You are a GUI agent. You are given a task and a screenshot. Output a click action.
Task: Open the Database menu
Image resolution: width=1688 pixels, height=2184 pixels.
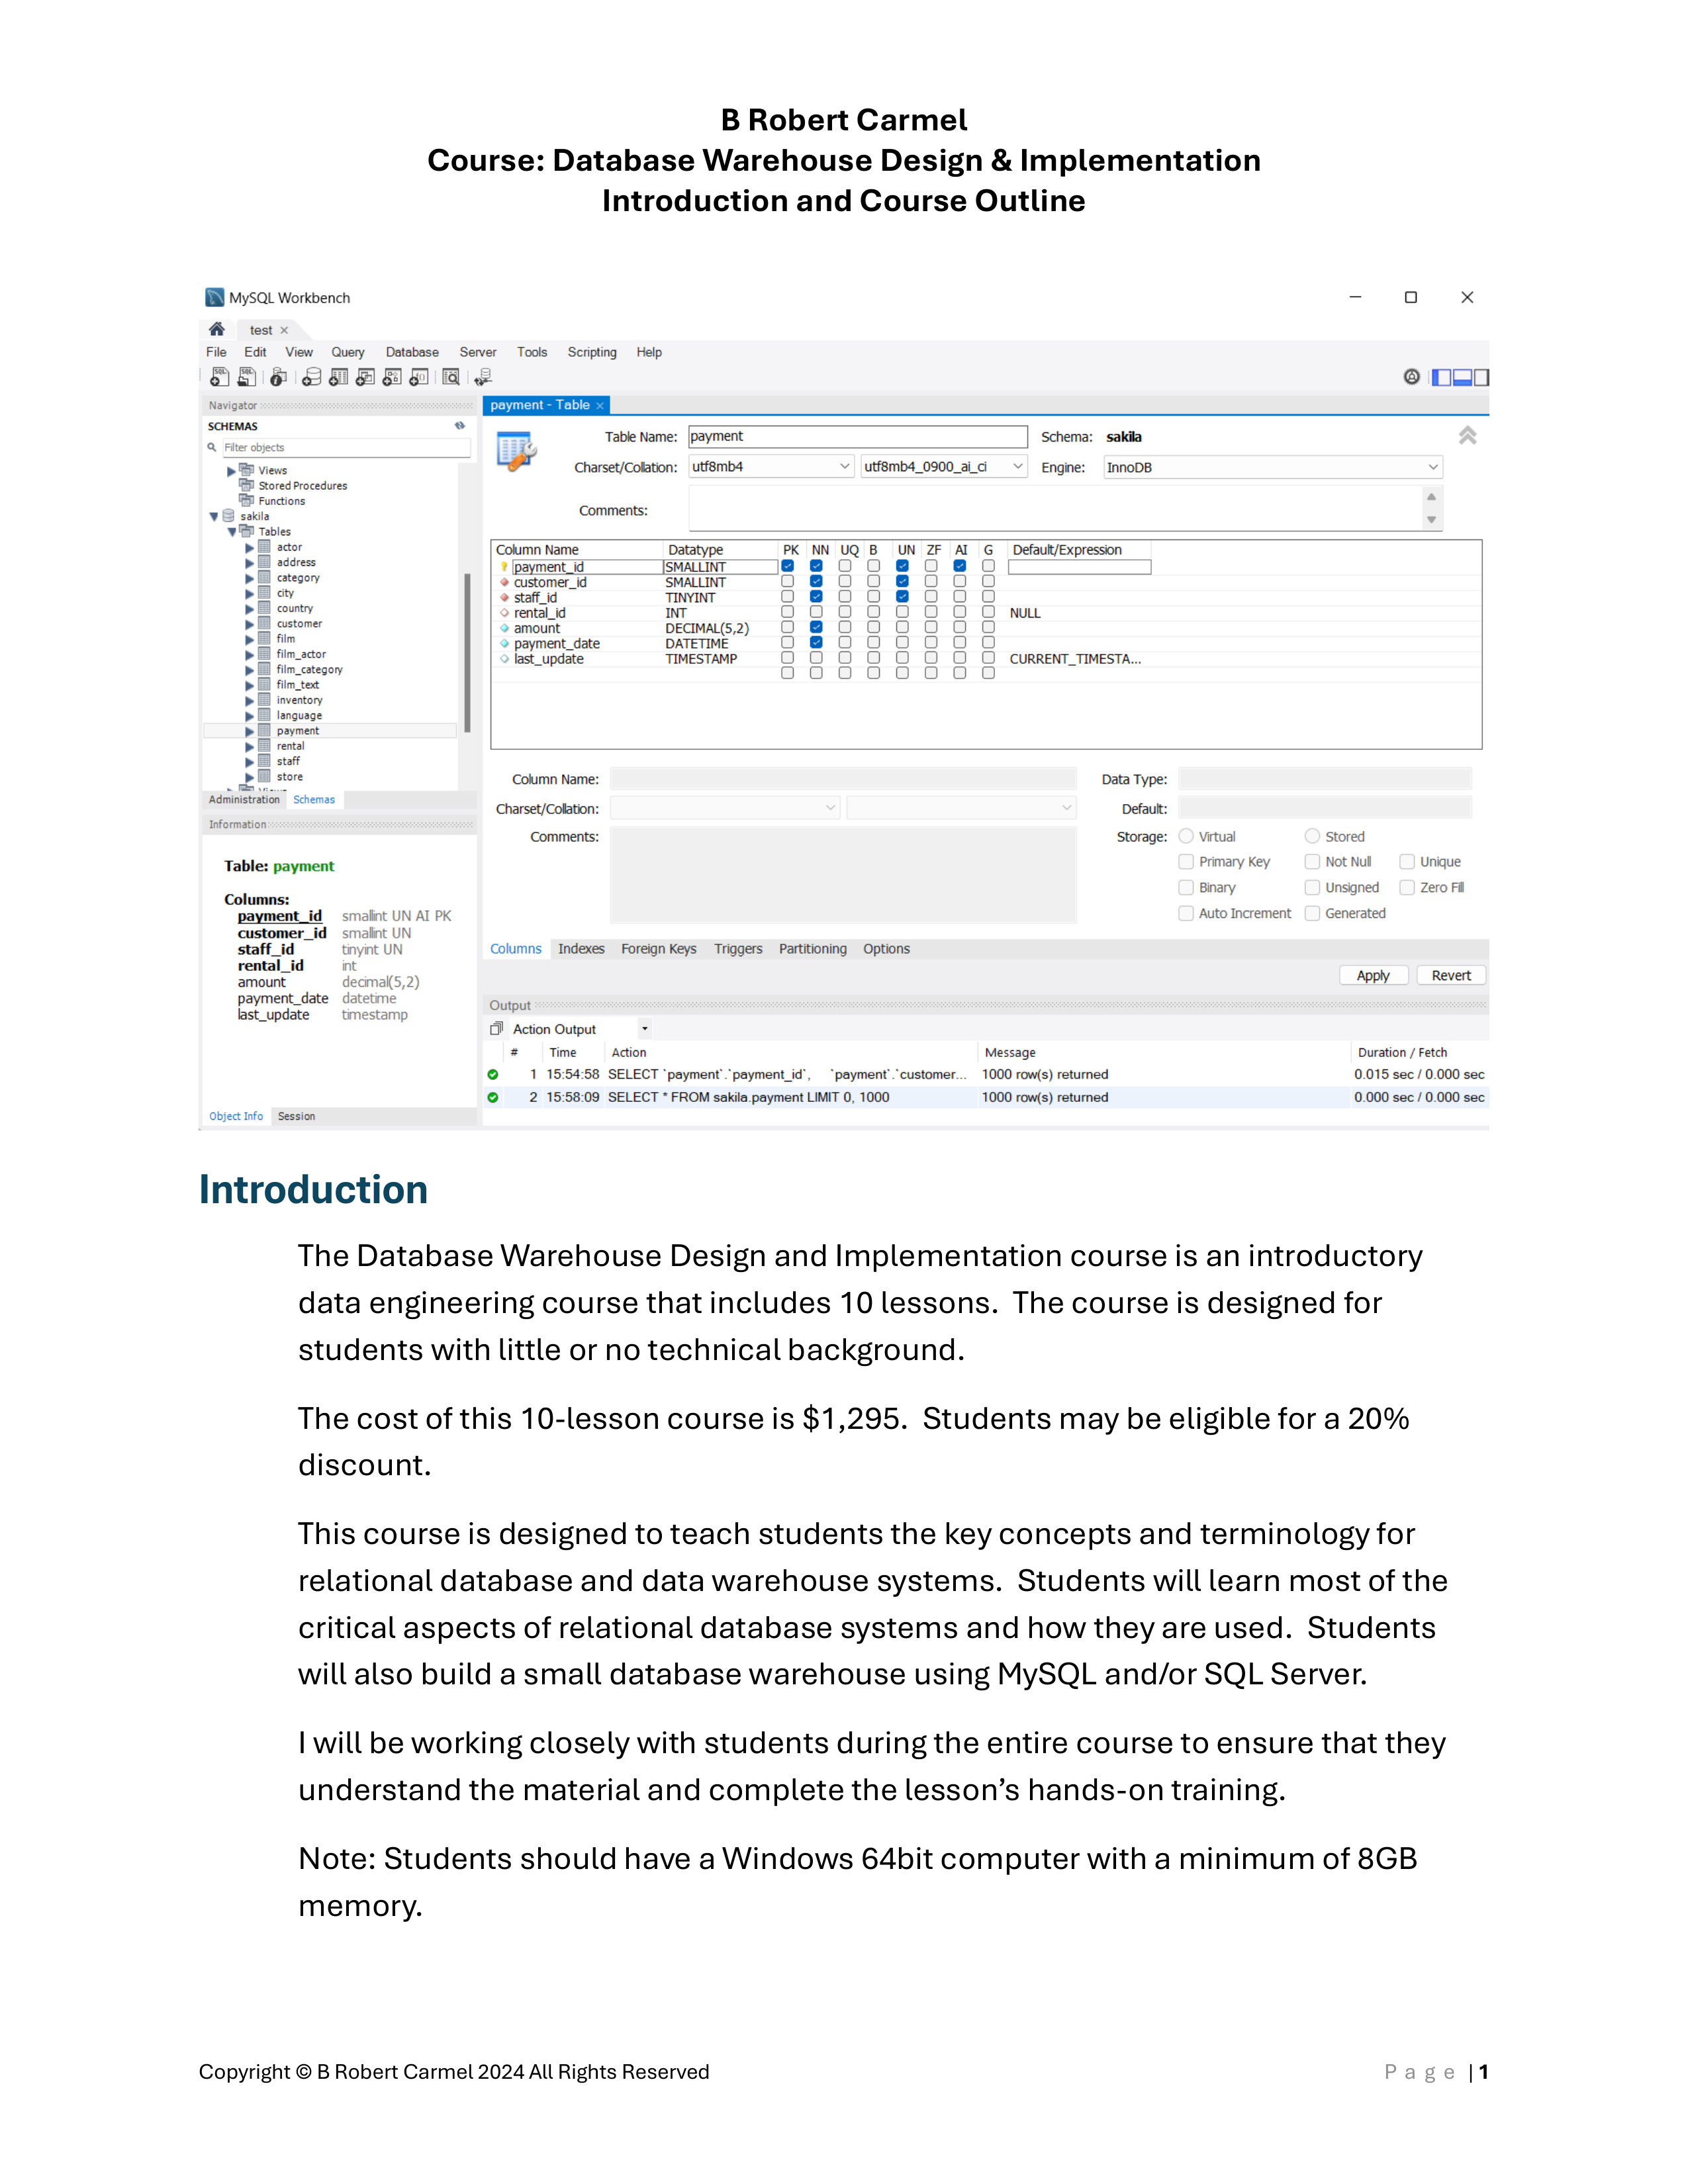(412, 352)
